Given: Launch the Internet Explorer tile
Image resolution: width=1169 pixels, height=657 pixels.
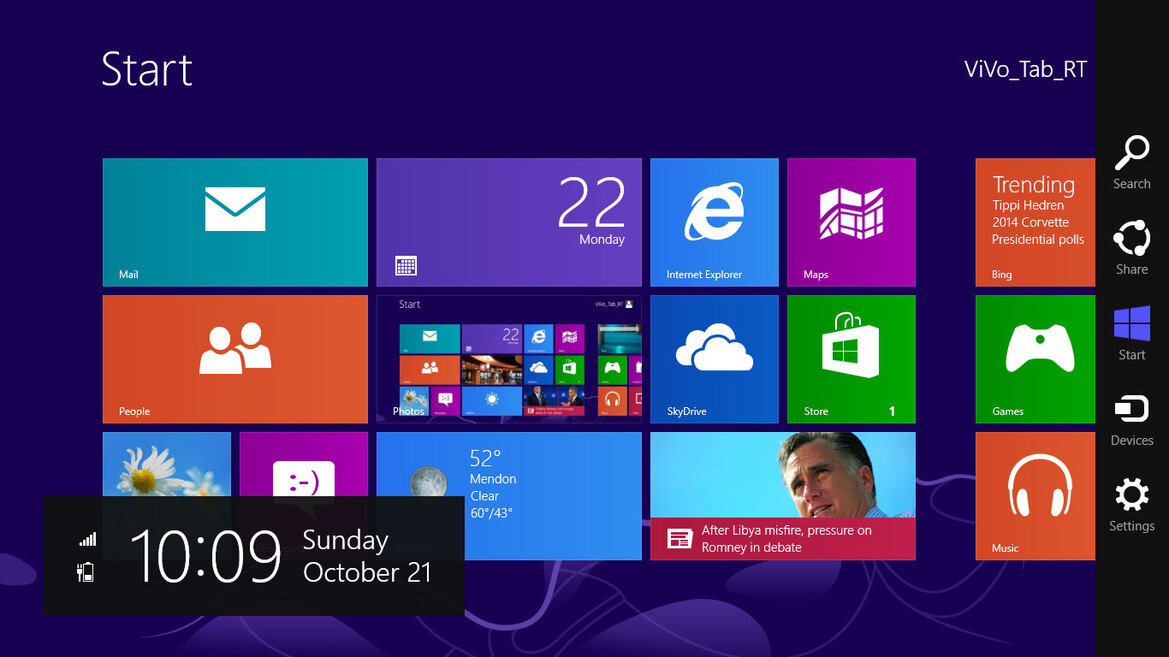Looking at the screenshot, I should [x=714, y=222].
